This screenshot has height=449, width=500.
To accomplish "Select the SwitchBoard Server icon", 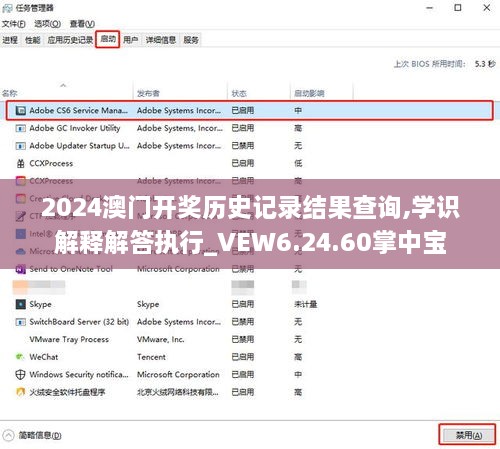I will 21,322.
